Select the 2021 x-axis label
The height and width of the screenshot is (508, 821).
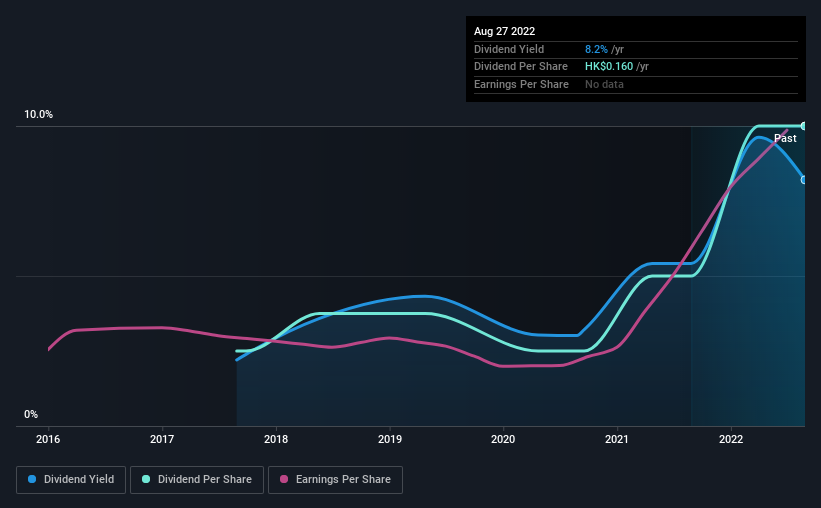[617, 439]
